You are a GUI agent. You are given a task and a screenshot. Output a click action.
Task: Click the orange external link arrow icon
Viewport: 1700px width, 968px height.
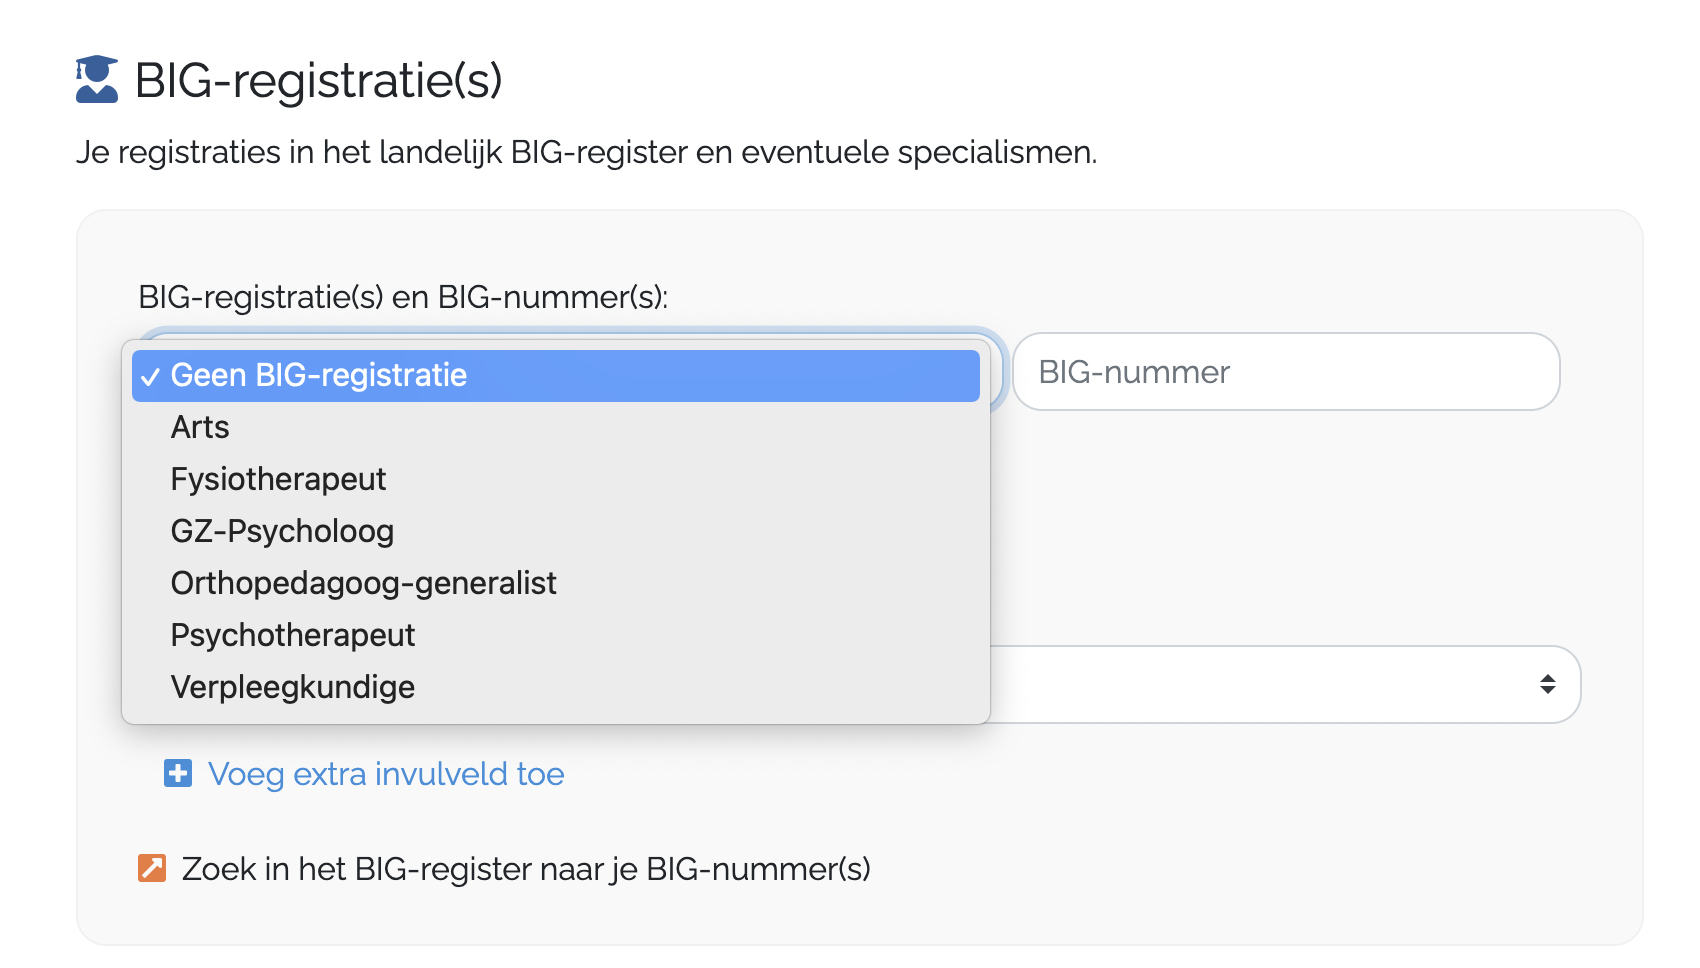(152, 868)
